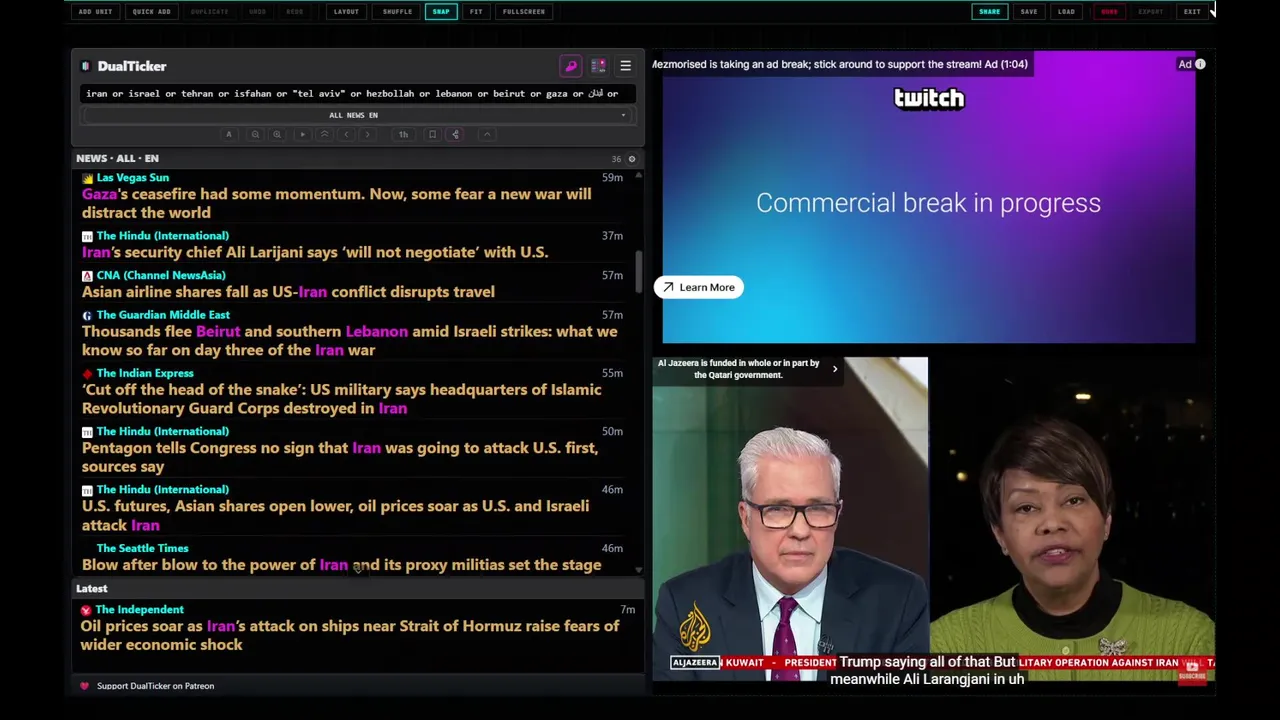Click FIT in top toolbar
1280x720 pixels.
click(476, 12)
